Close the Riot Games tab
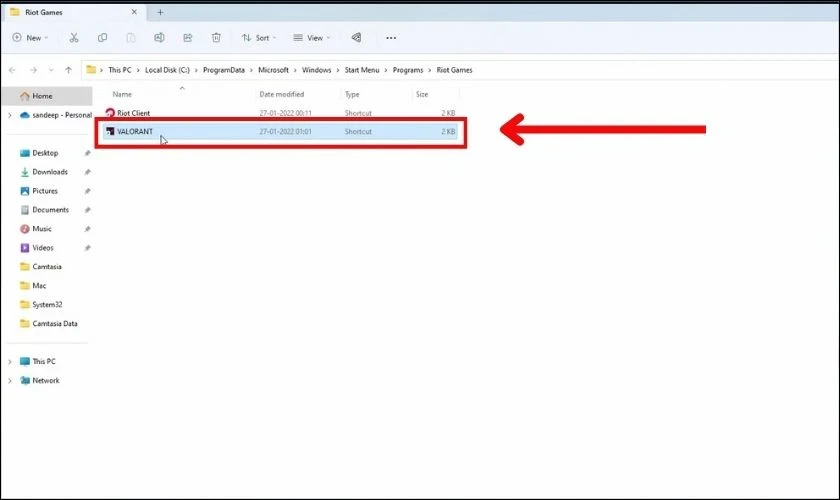The width and height of the screenshot is (840, 500). 134,12
